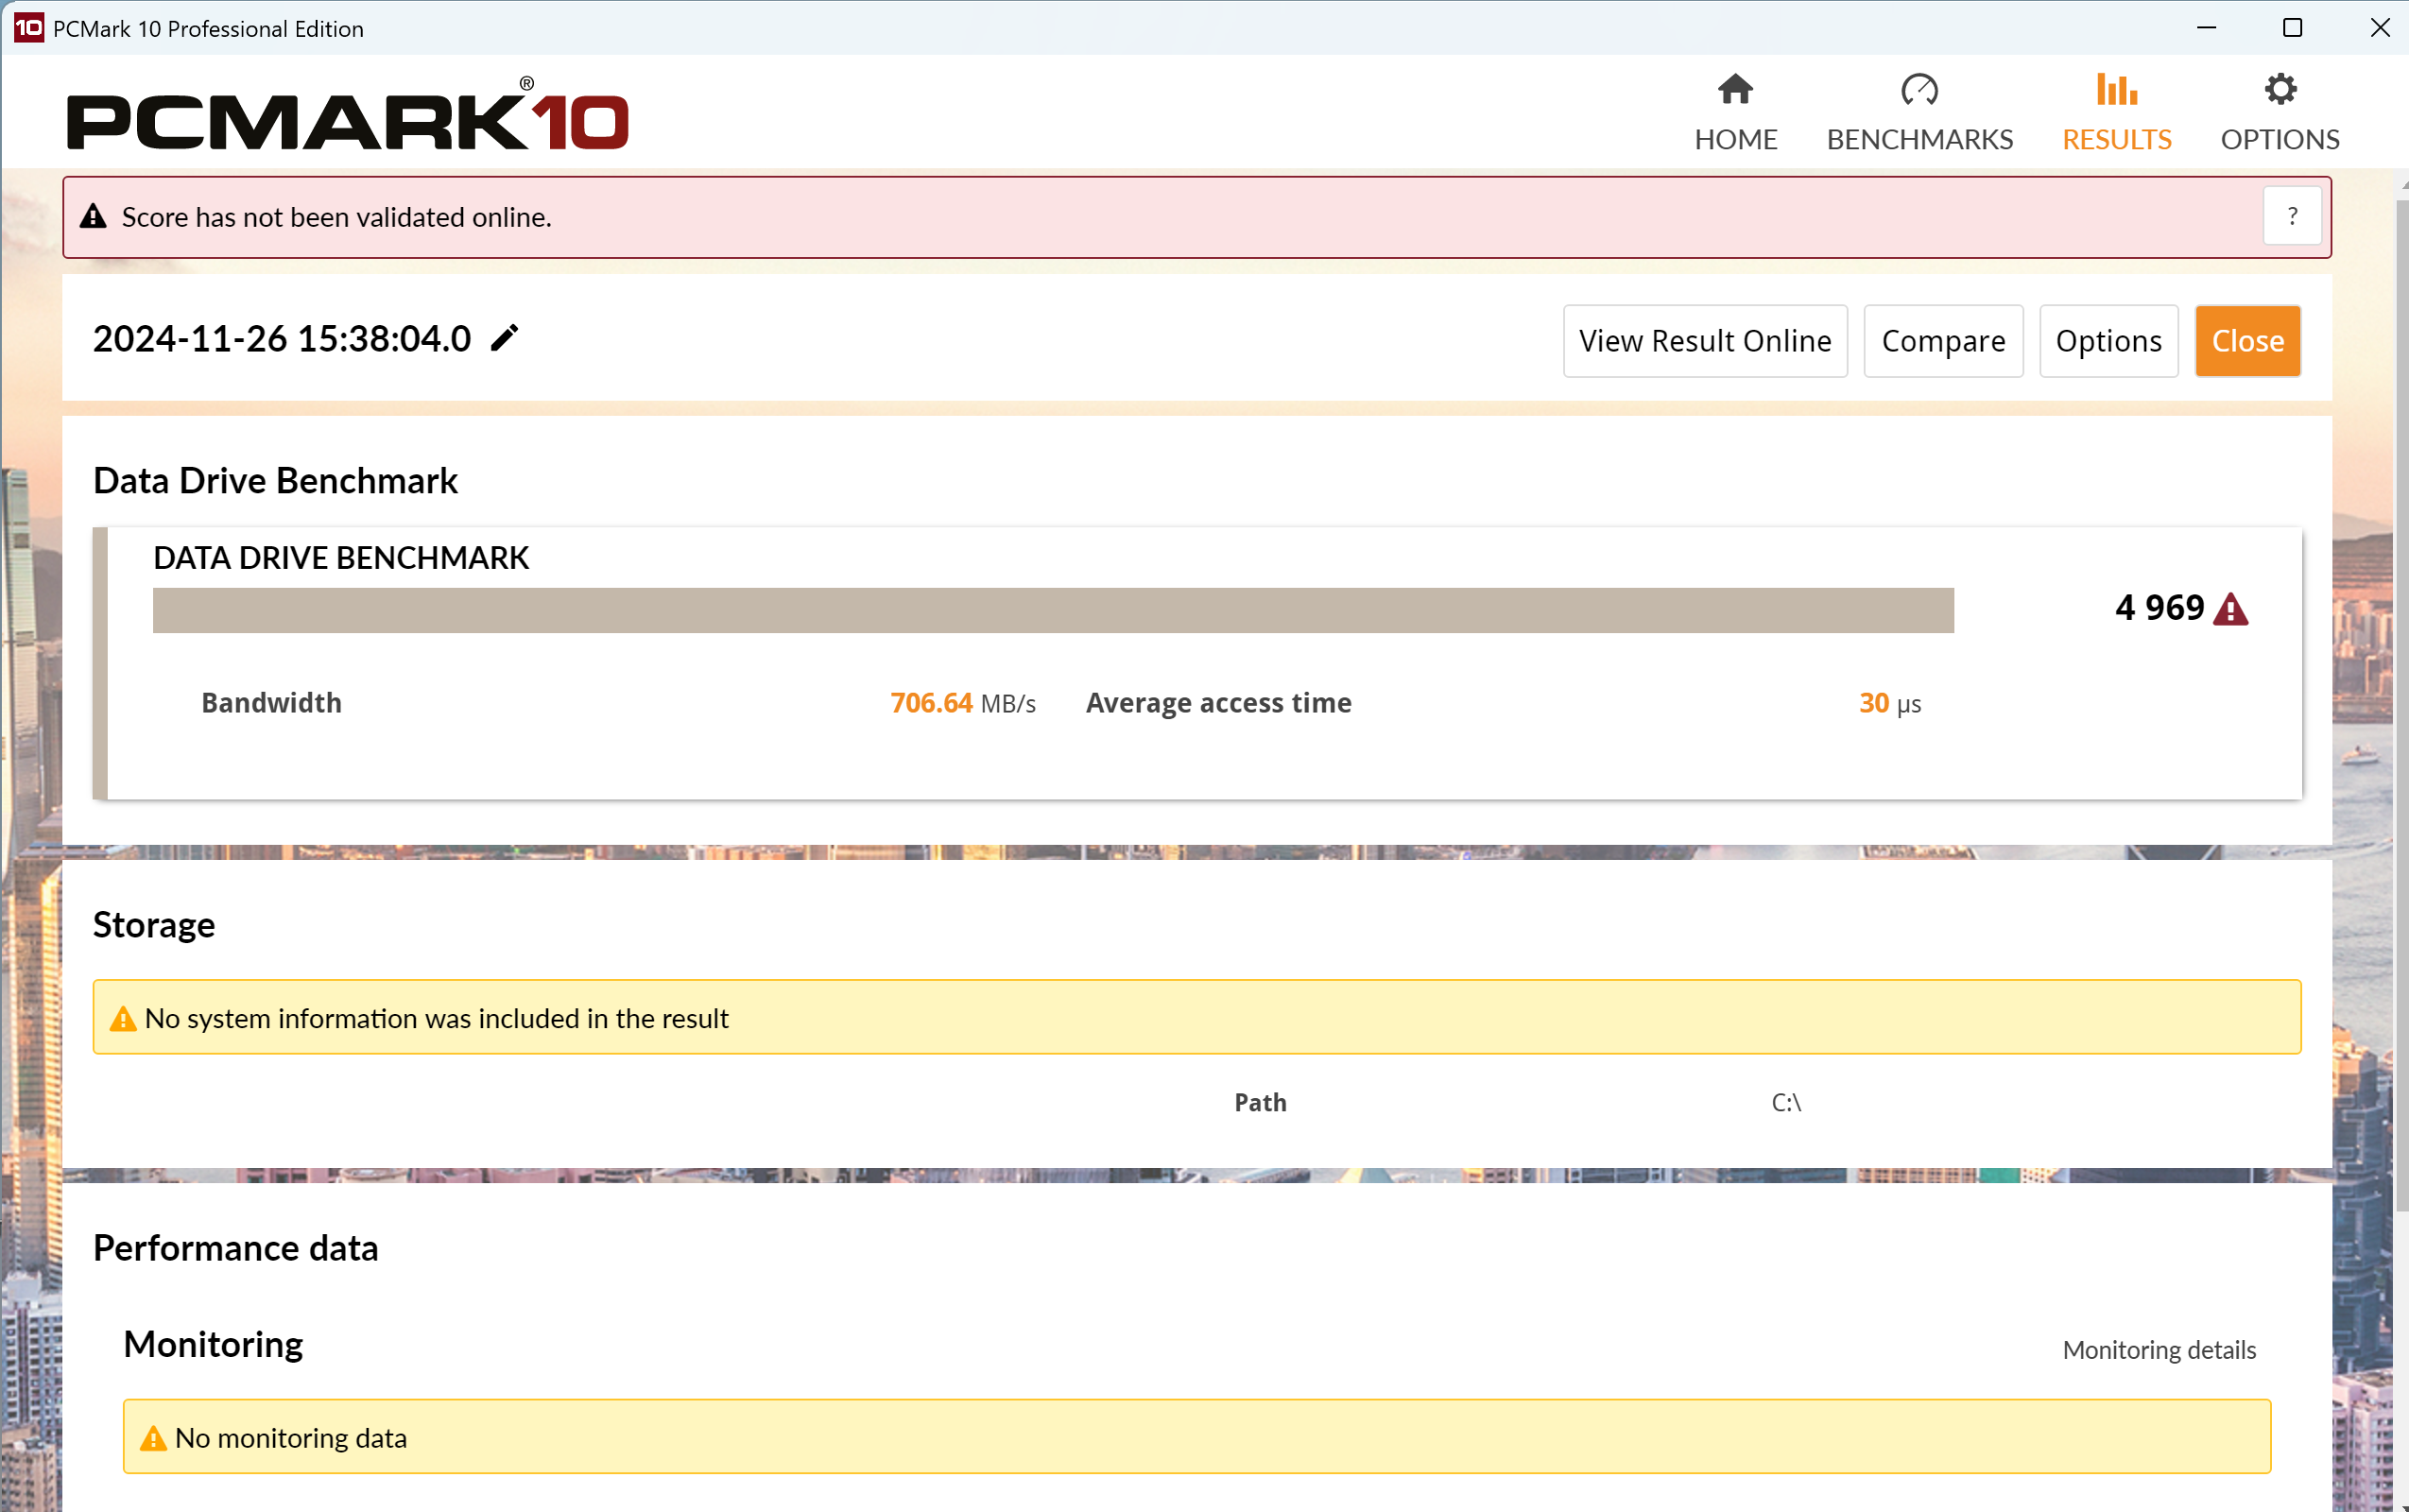Viewport: 2409px width, 1512px height.
Task: Switch to the BENCHMARKS tab
Action: (1919, 139)
